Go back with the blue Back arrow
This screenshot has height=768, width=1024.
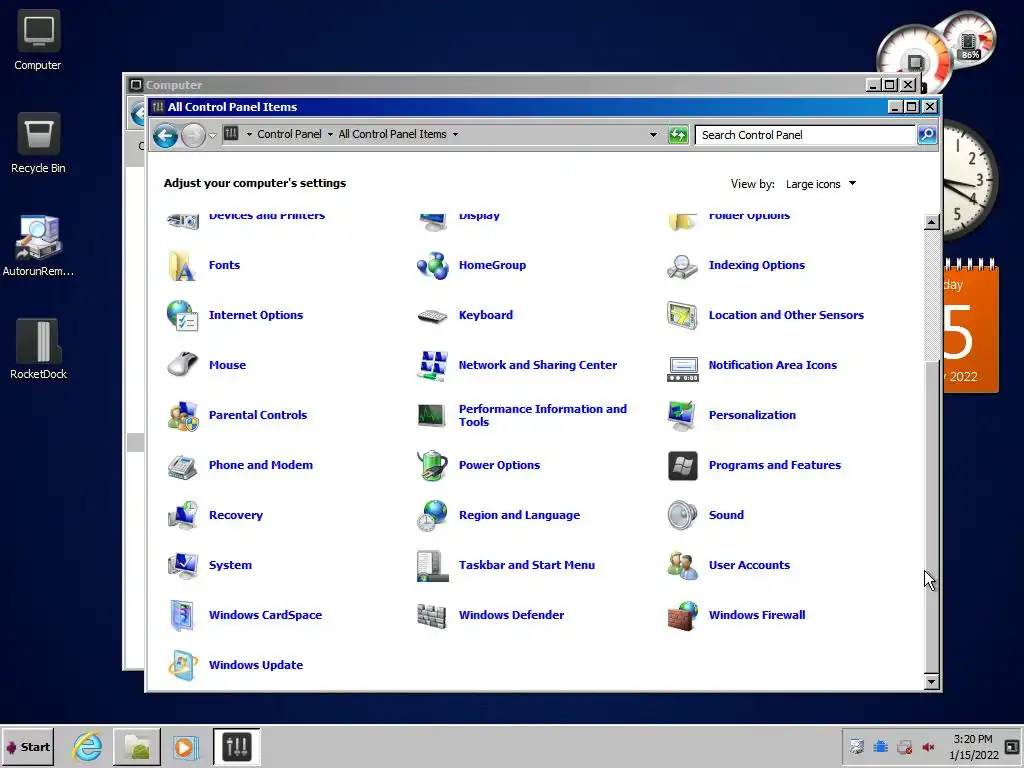coord(165,135)
